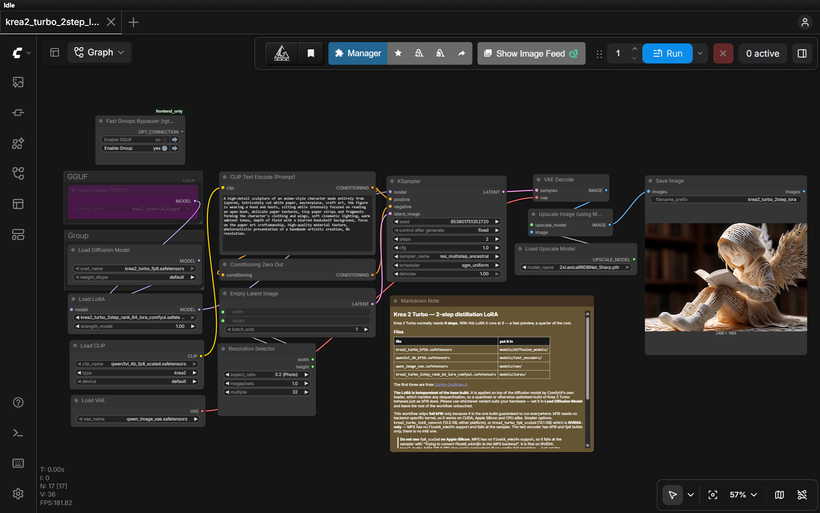The image size is (820, 513).
Task: Click the star icon next to Manager
Action: pyautogui.click(x=398, y=53)
